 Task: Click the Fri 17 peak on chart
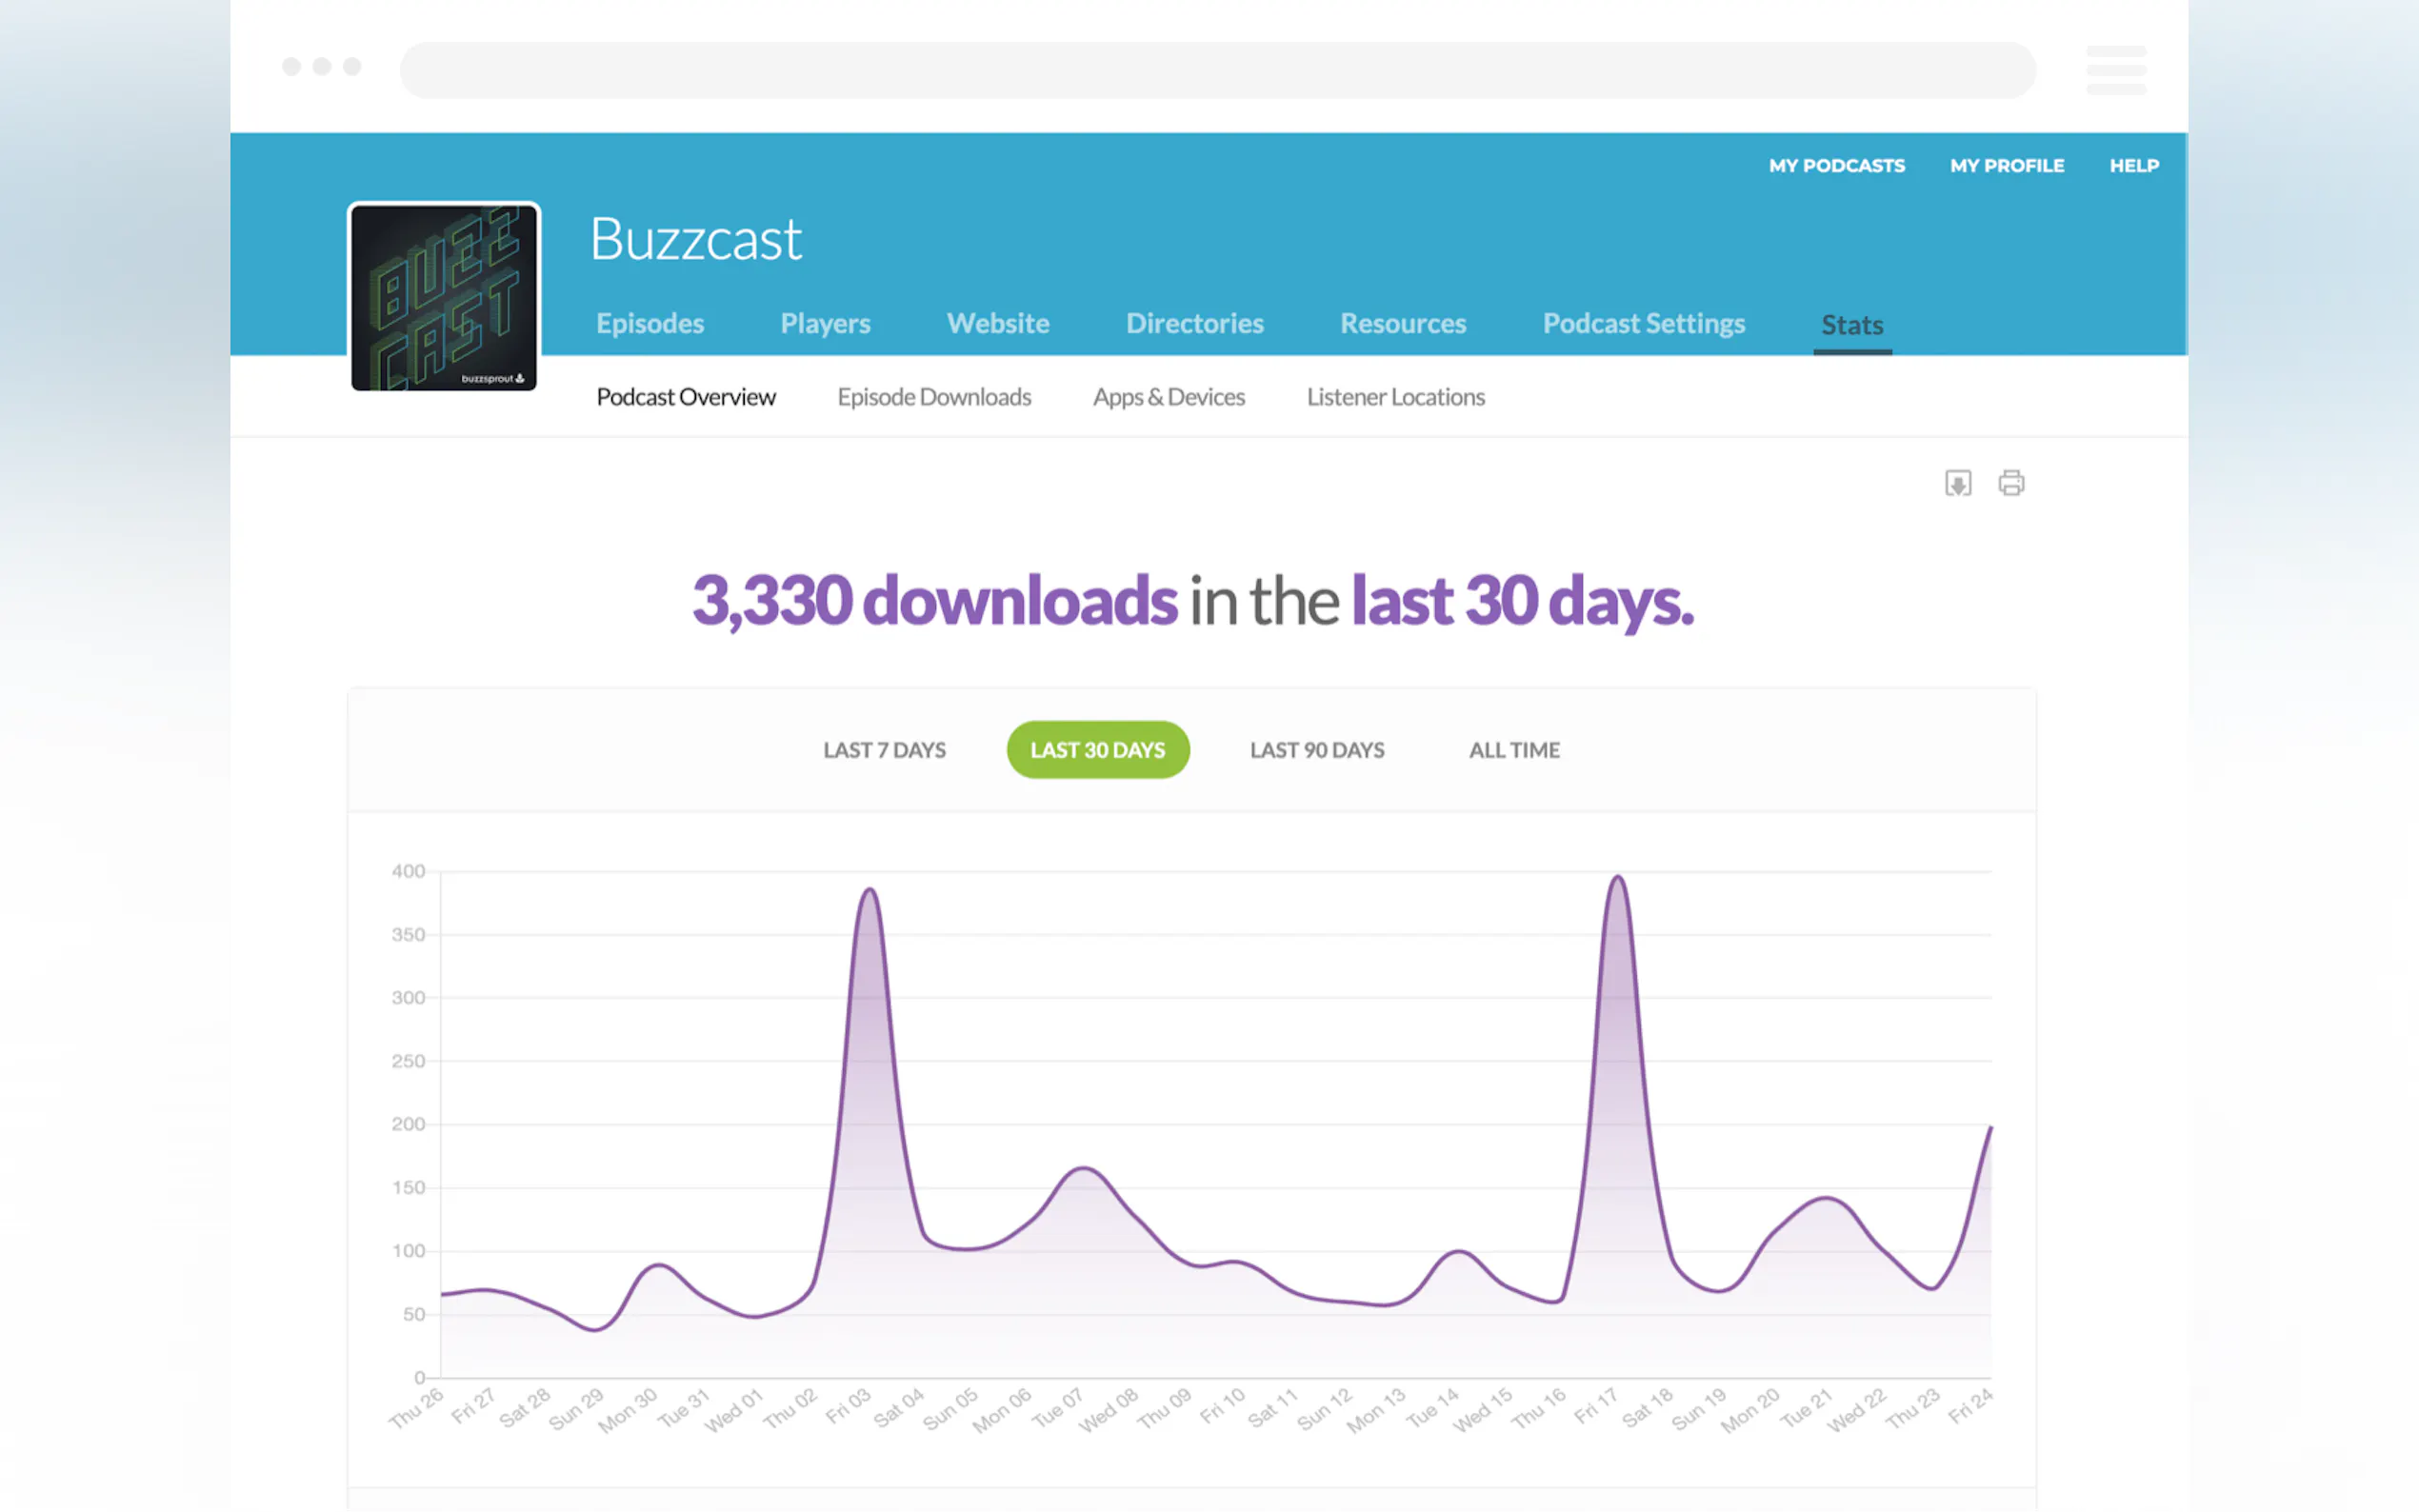tap(1617, 878)
